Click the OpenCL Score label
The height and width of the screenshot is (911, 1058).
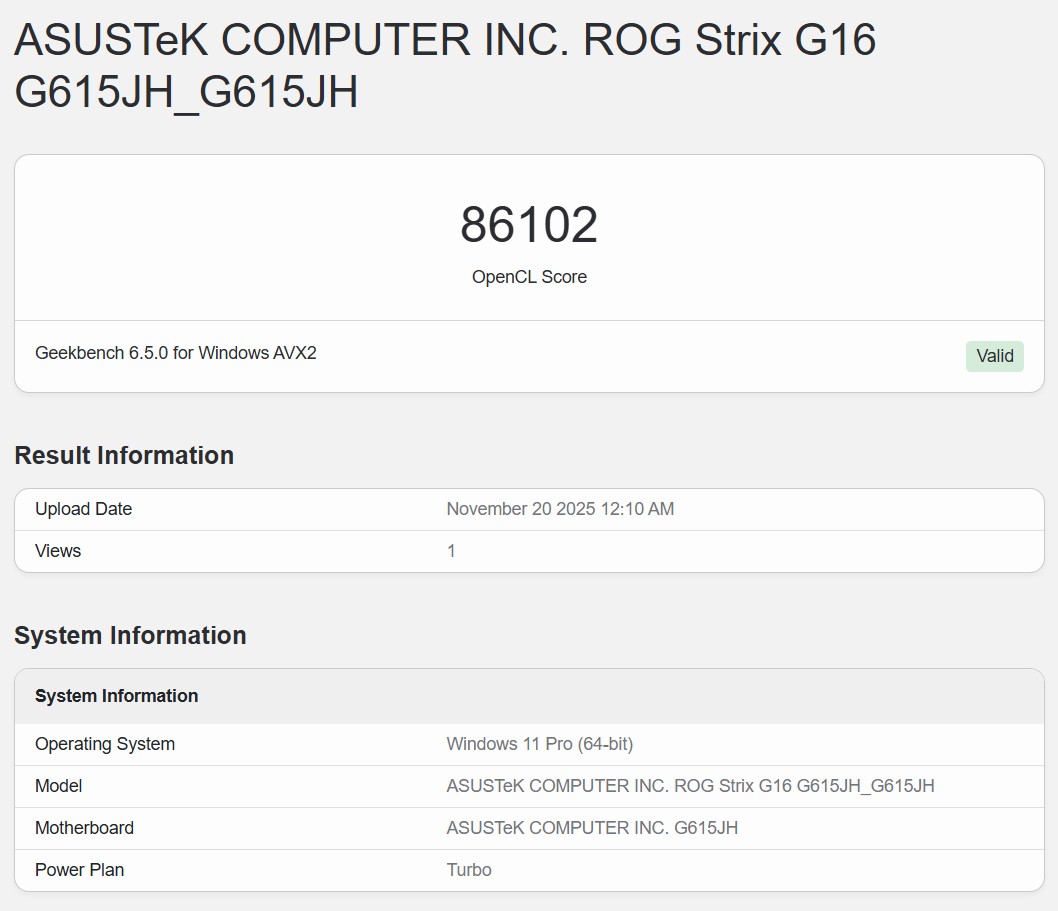click(x=529, y=277)
